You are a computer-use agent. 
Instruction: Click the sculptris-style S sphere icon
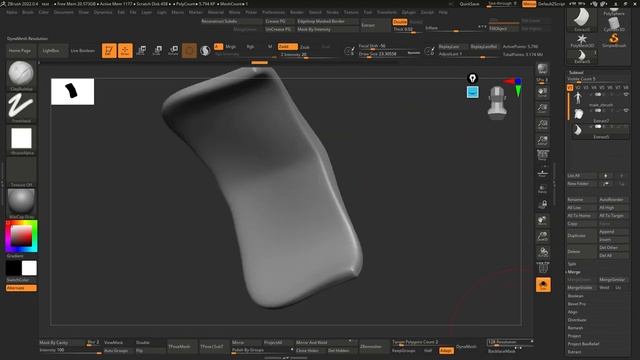pyautogui.click(x=205, y=51)
